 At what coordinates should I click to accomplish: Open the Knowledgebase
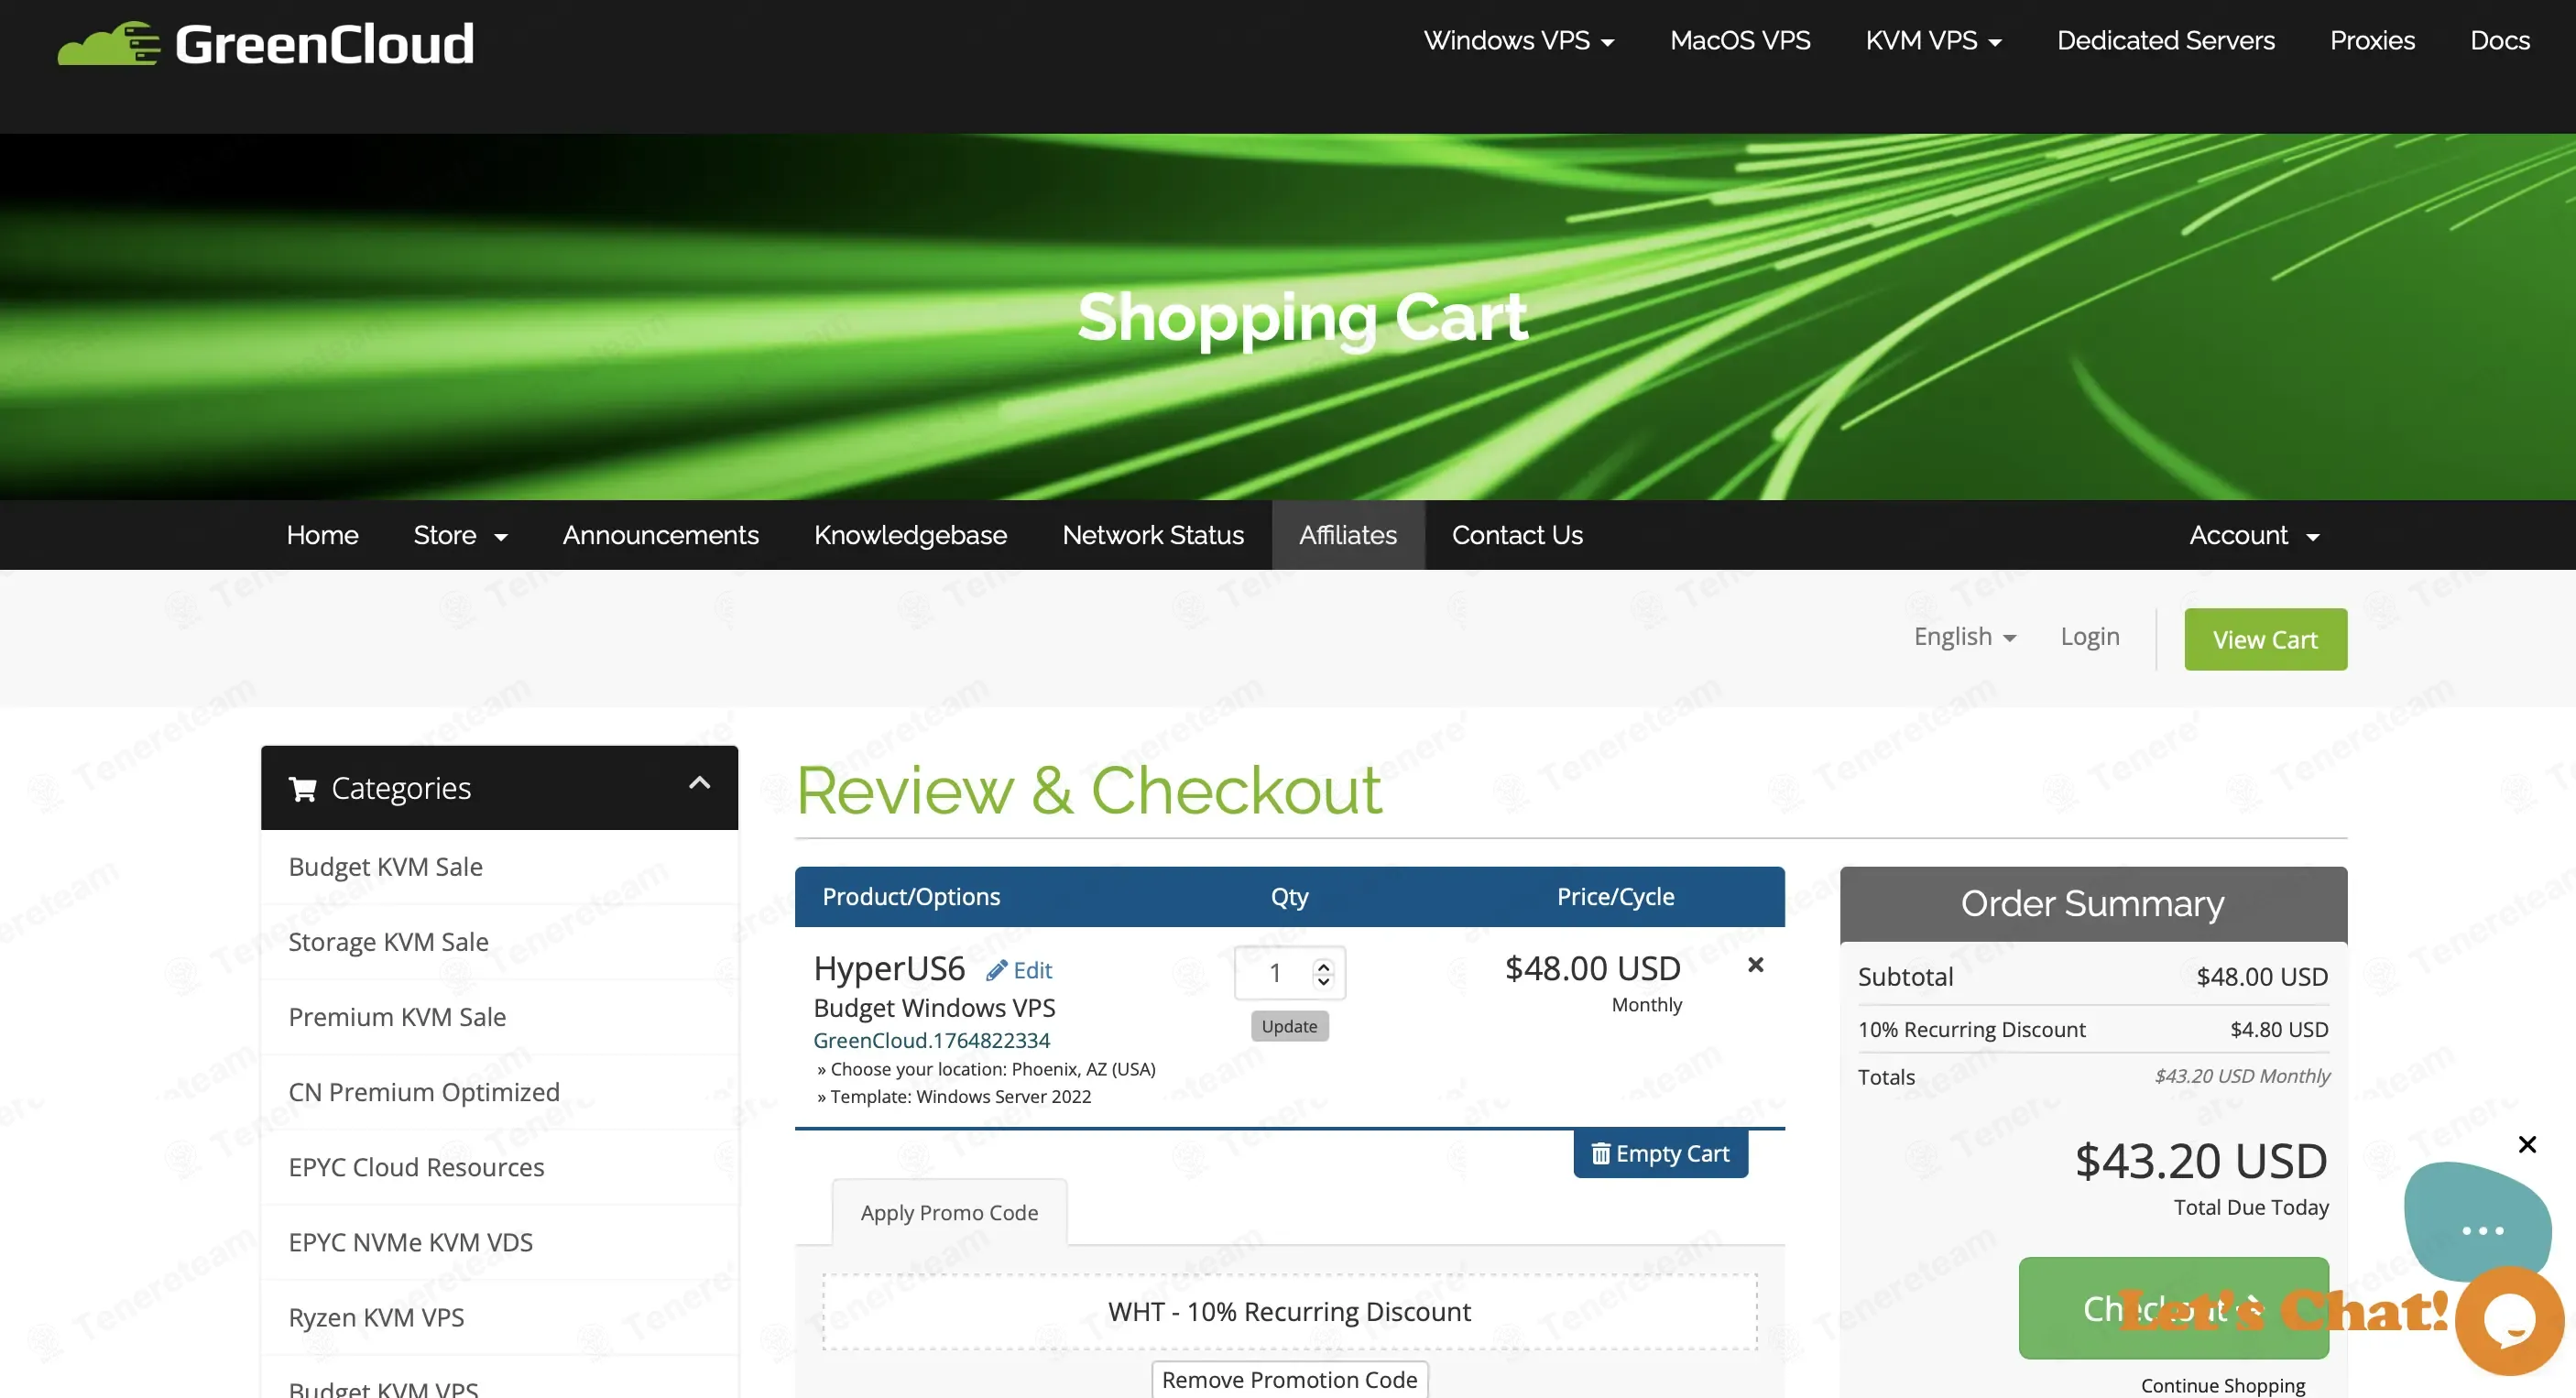[910, 535]
